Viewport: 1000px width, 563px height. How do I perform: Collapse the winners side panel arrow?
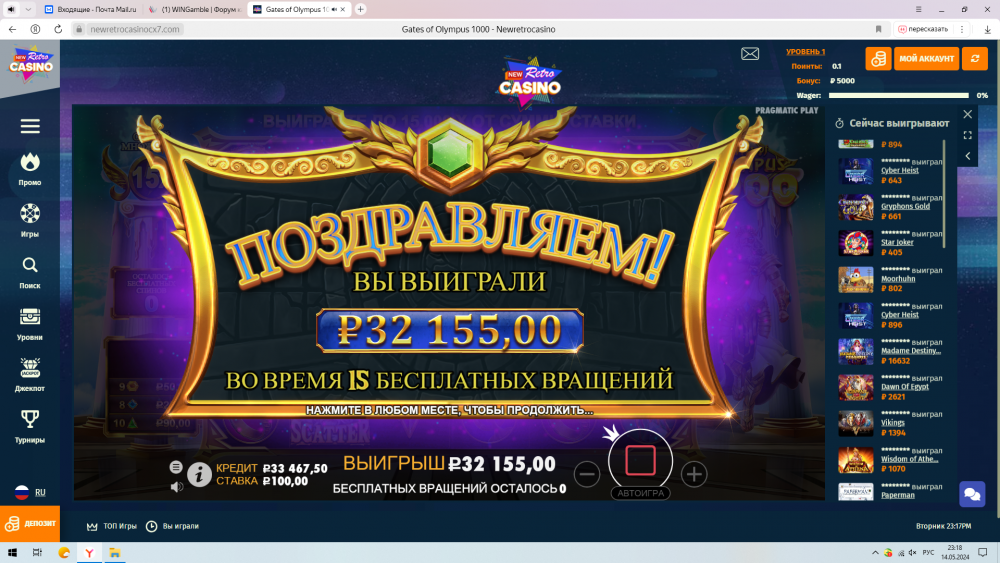point(967,156)
